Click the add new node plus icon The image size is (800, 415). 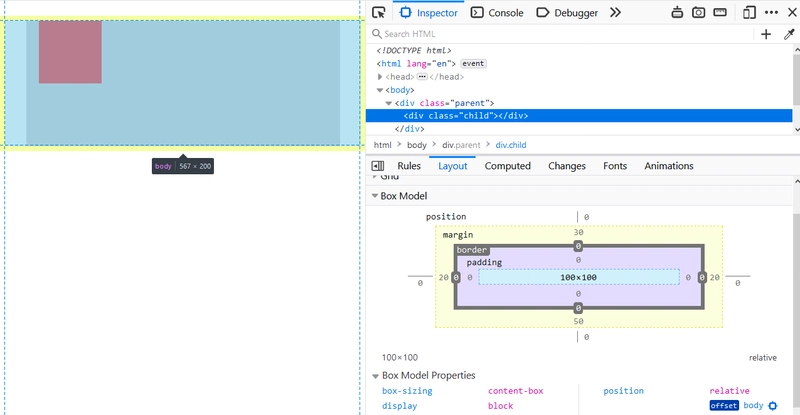coord(766,34)
